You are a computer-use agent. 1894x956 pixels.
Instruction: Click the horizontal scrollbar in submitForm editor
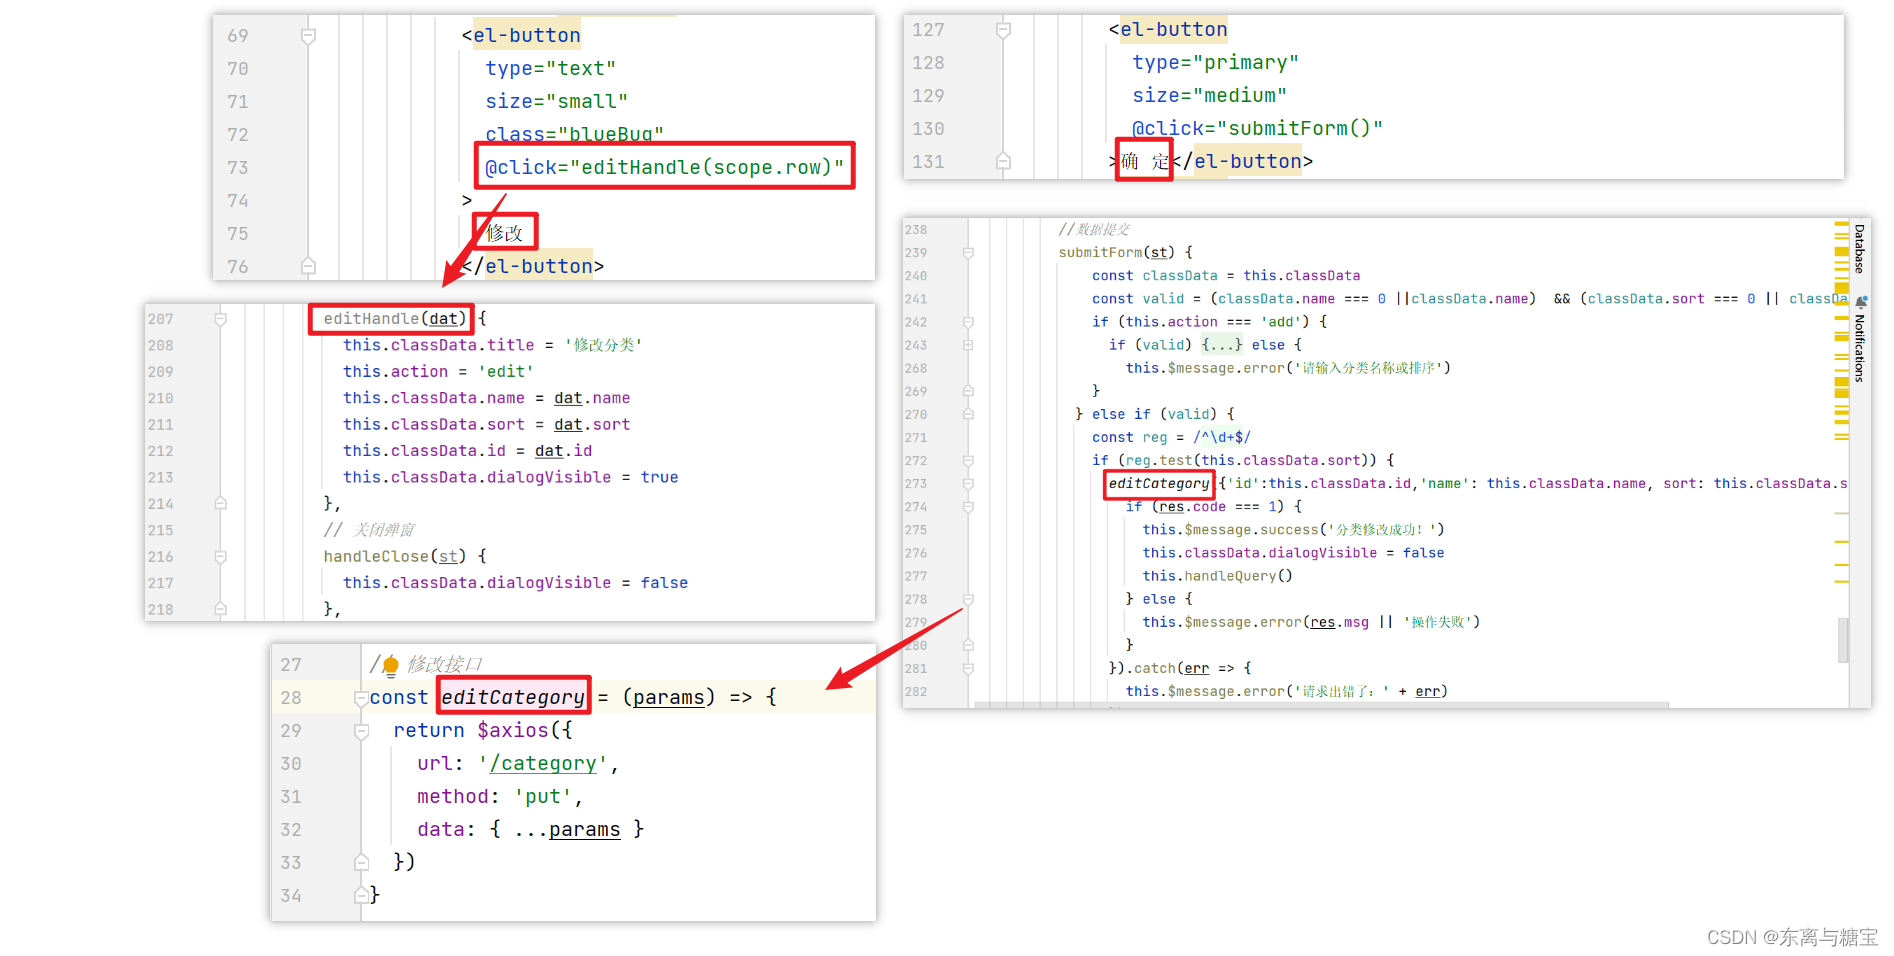coord(1322,705)
